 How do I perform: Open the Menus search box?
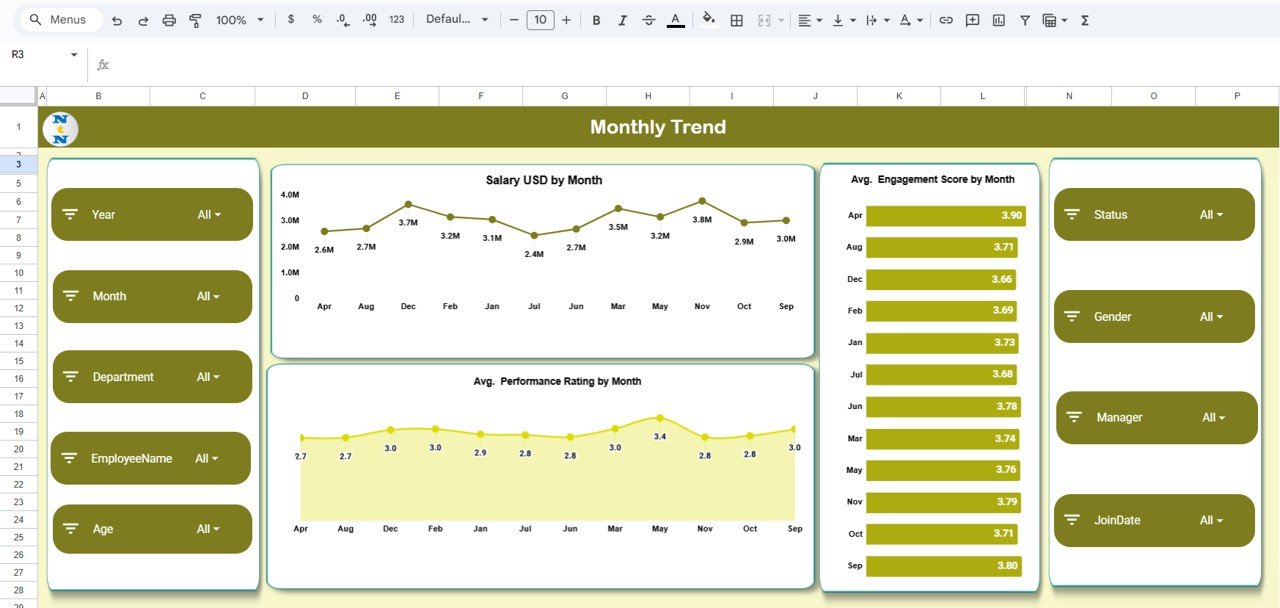coord(60,19)
